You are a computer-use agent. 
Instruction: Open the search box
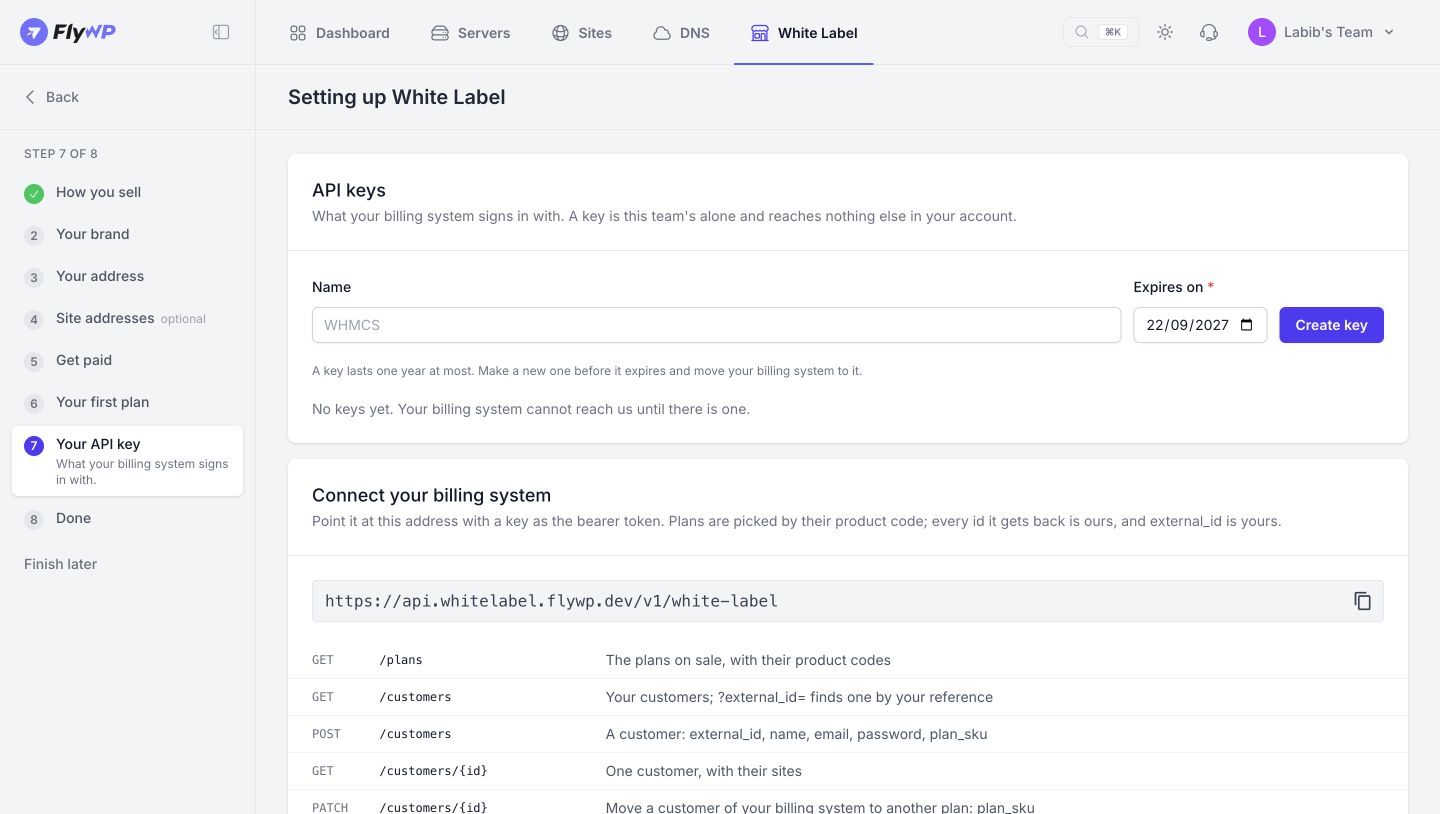tap(1100, 32)
